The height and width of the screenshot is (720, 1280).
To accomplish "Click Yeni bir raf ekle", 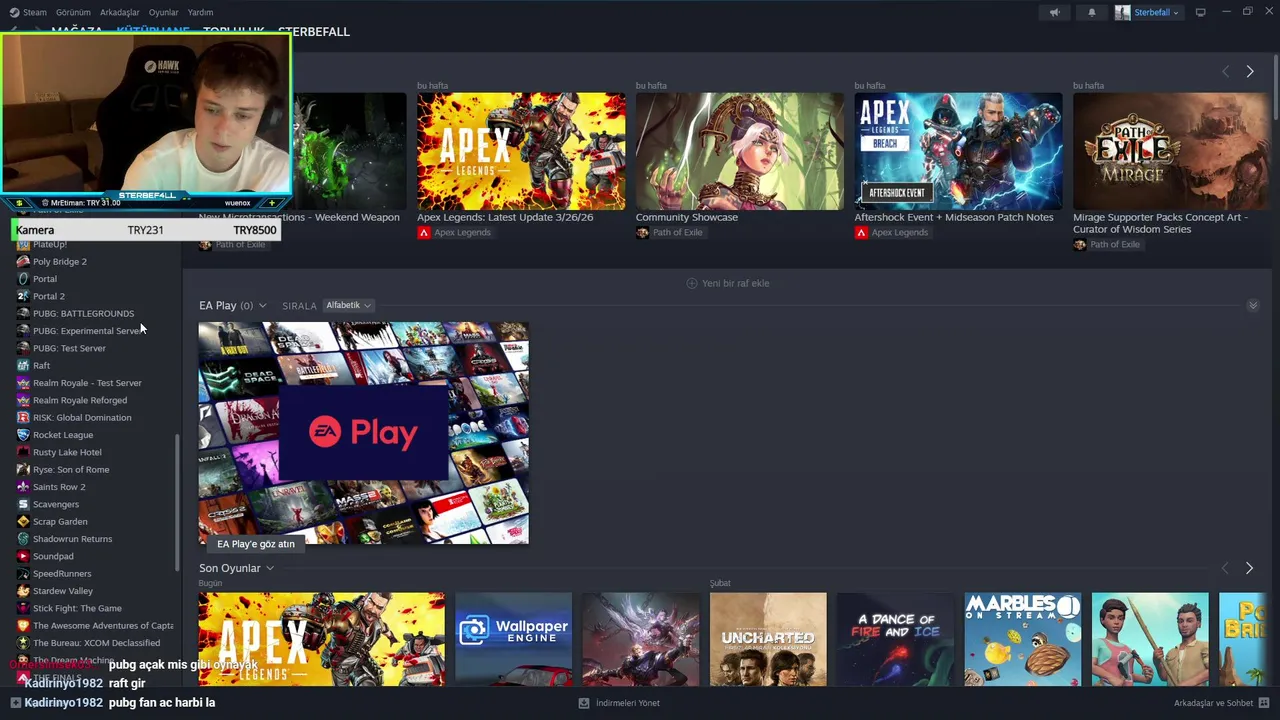I will click(735, 283).
